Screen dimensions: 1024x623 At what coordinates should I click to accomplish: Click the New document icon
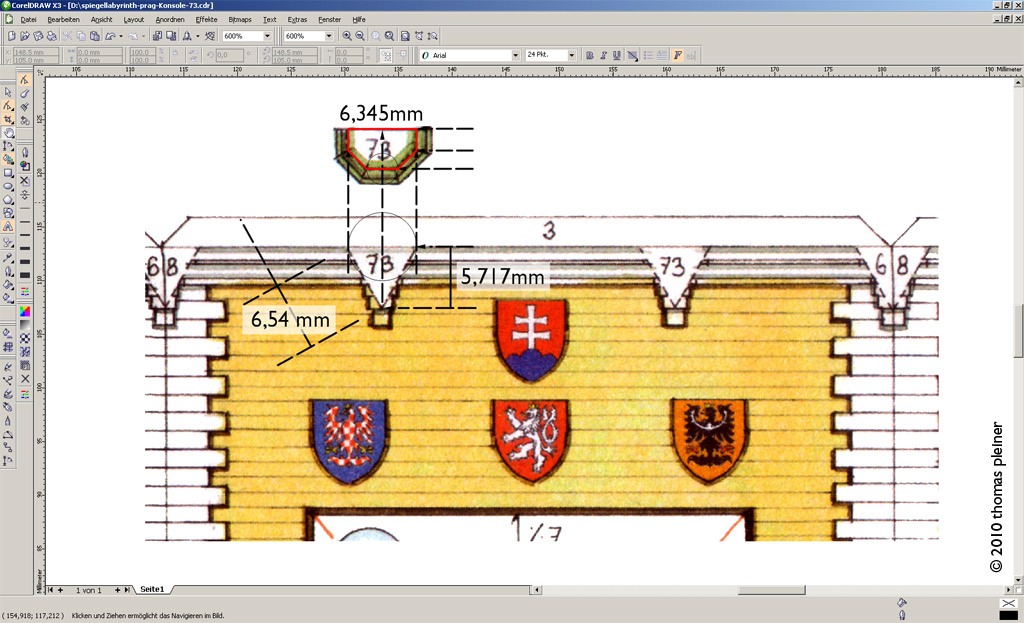(x=10, y=36)
